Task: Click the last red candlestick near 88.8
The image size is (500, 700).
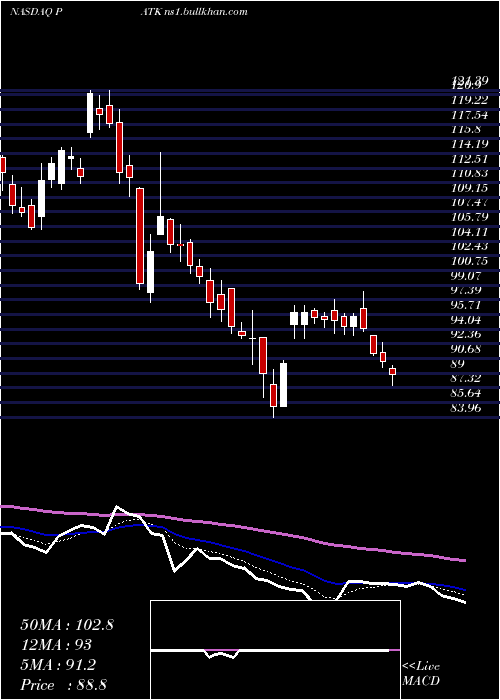Action: click(x=392, y=371)
